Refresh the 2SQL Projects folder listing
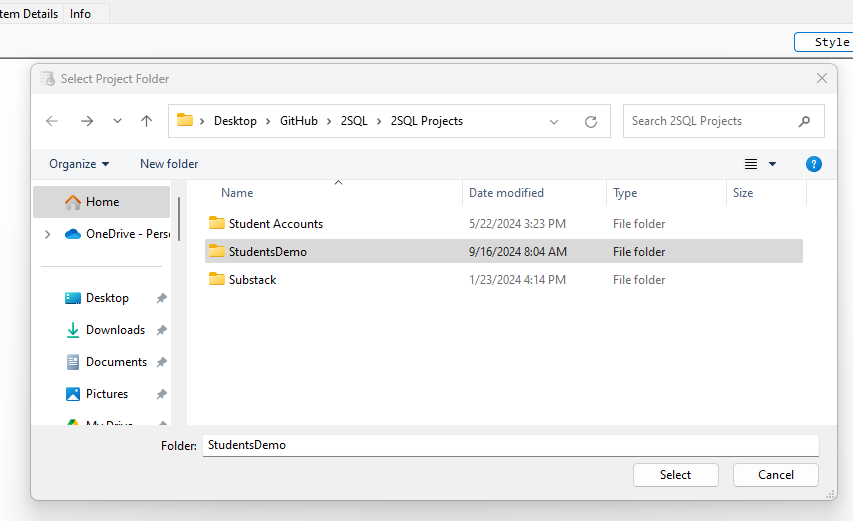 591,121
